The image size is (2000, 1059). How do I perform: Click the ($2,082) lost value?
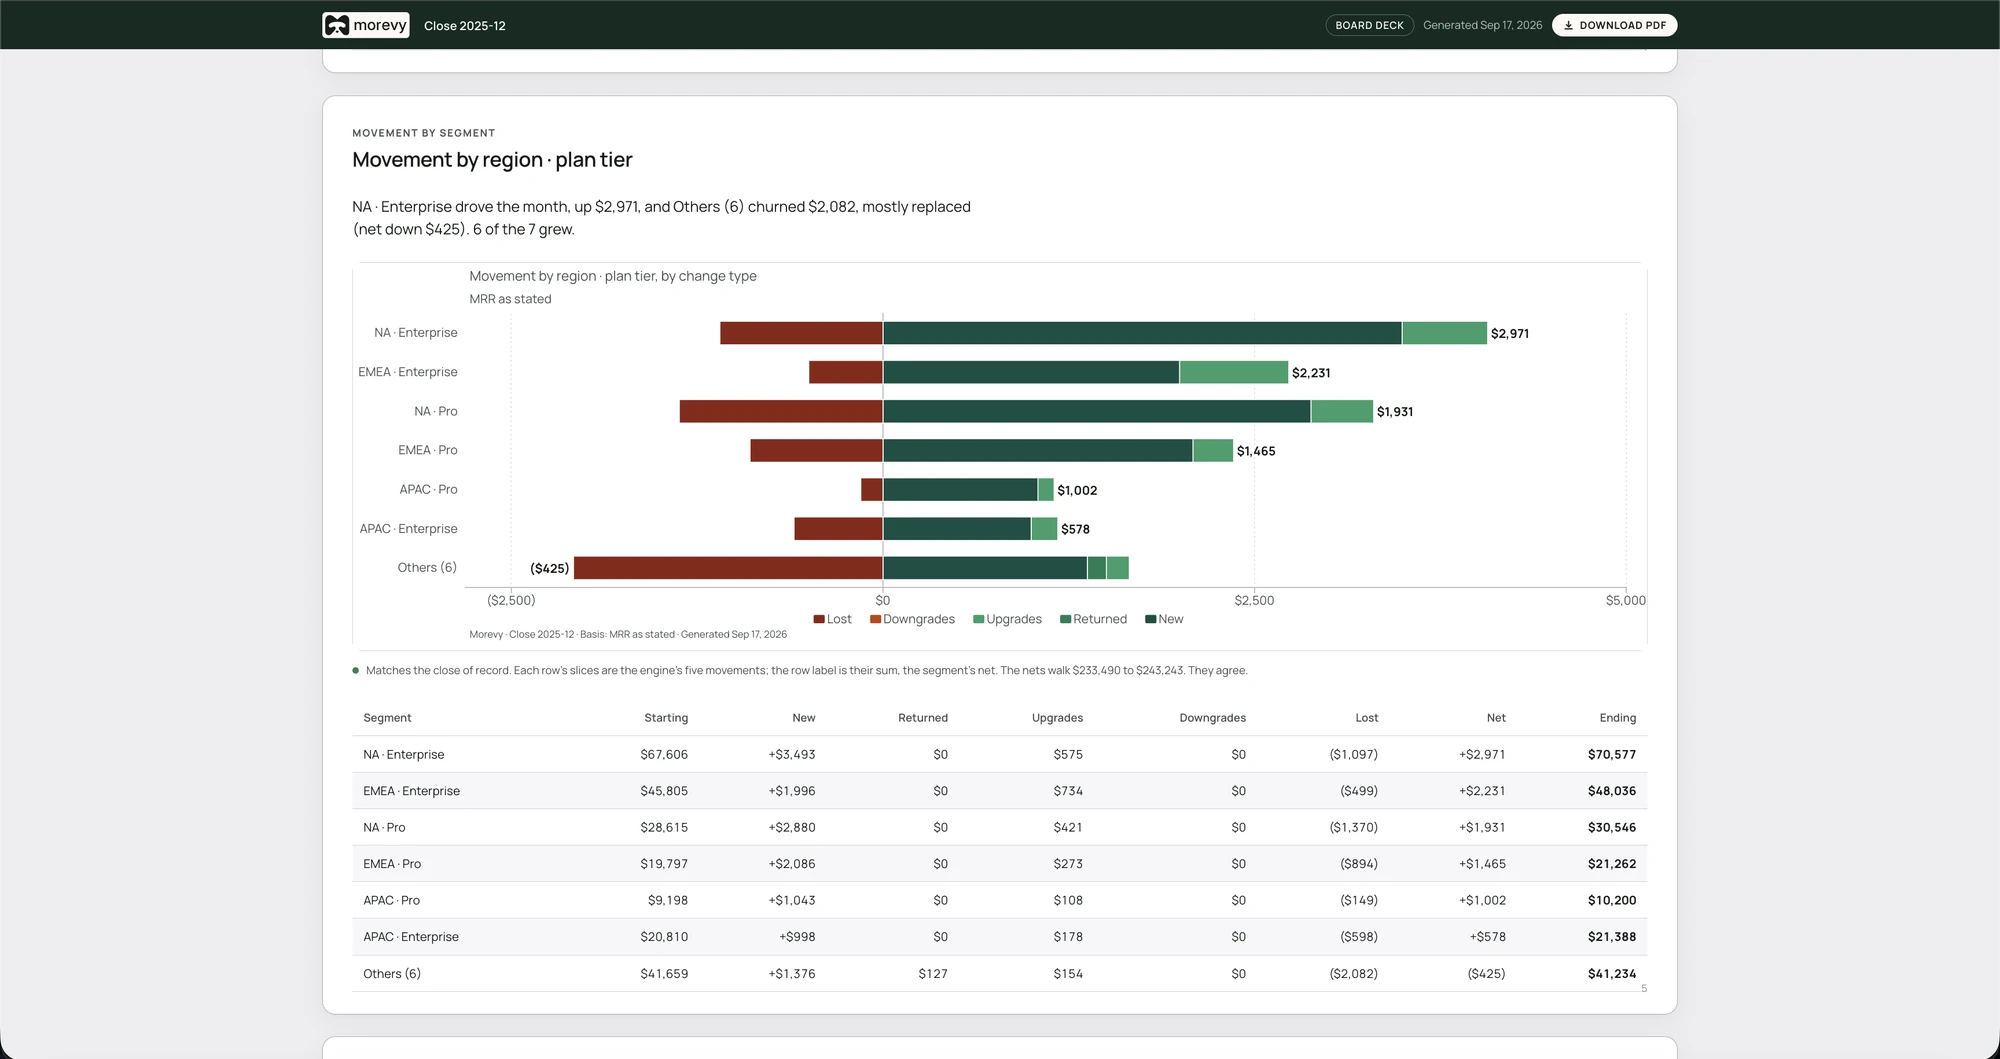1353,974
